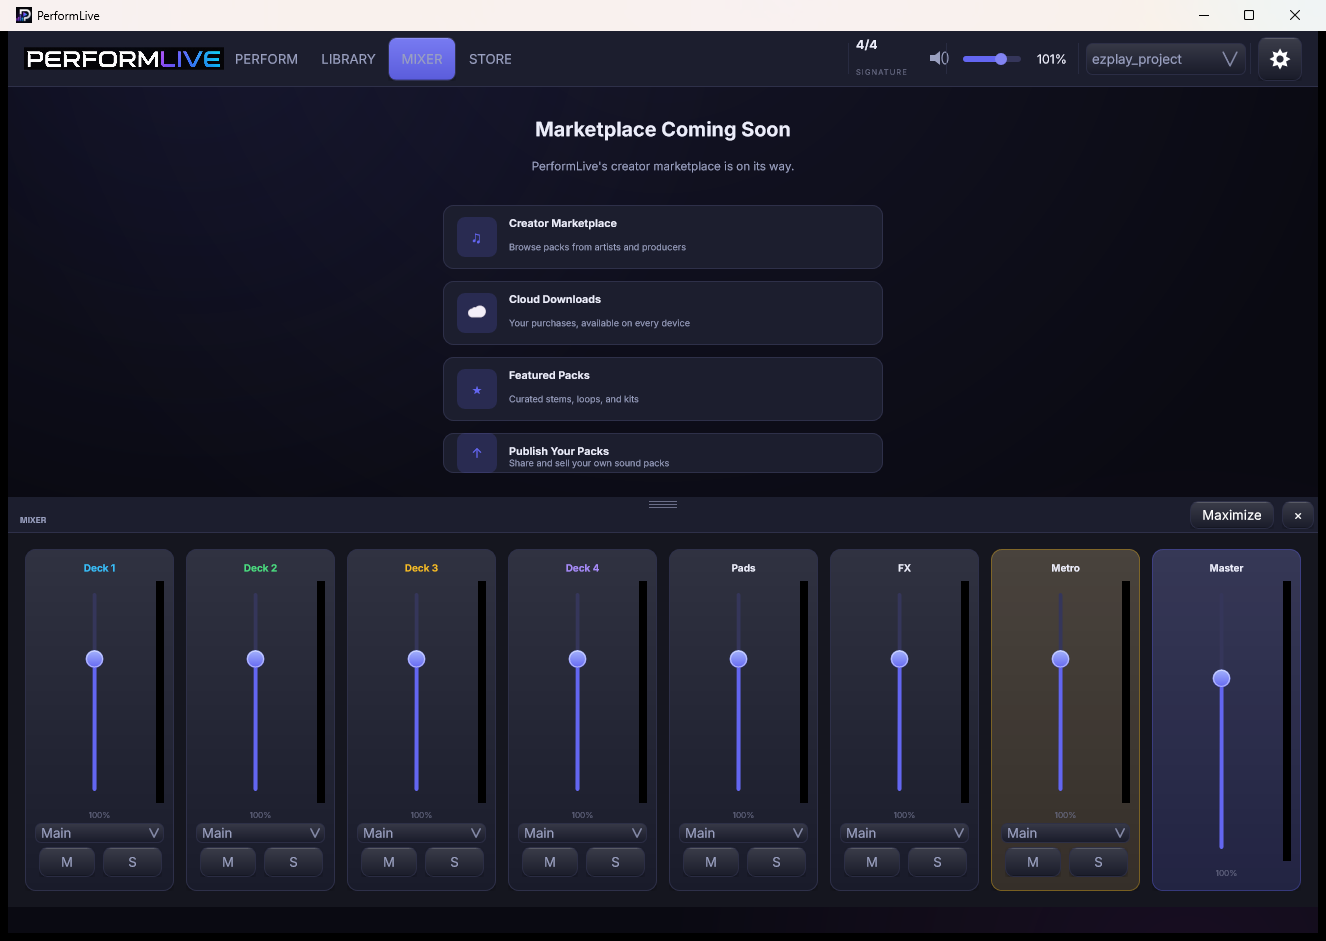This screenshot has width=1326, height=941.
Task: Click the Cloud Downloads cloud icon
Action: pos(477,313)
